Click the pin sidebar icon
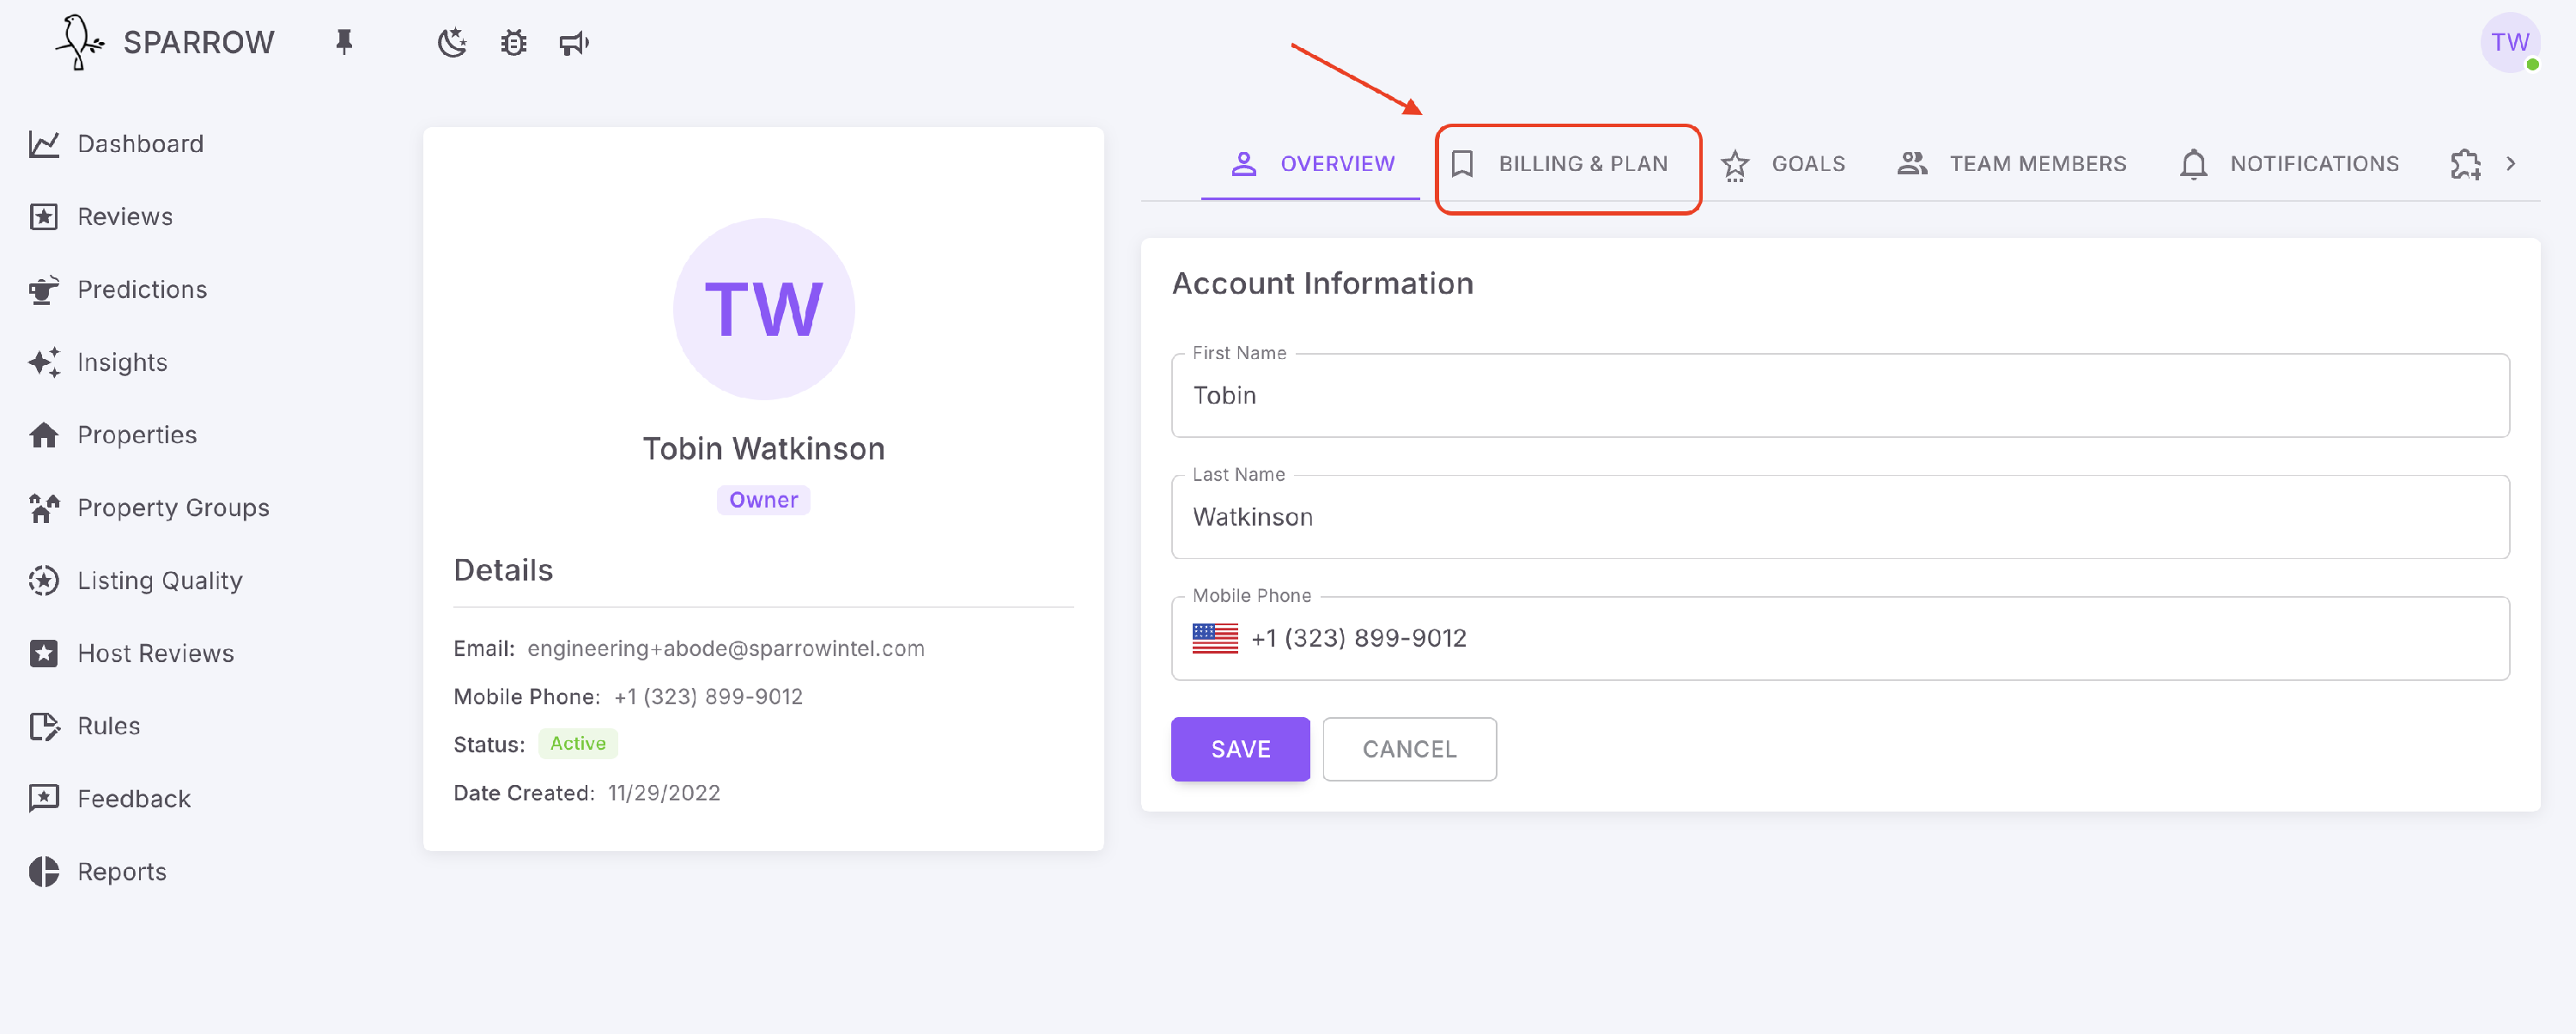The image size is (2576, 1034). pos(344,42)
